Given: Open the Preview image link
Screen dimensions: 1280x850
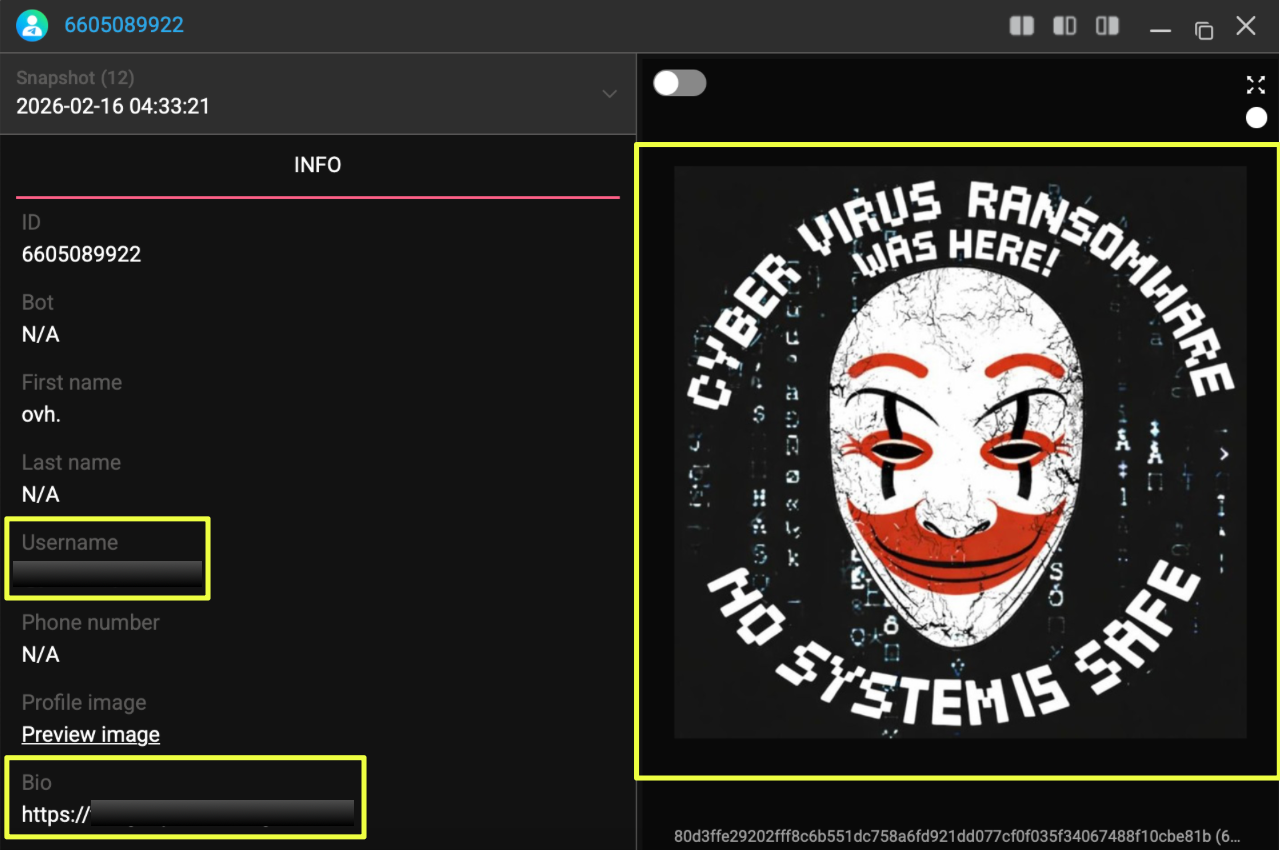Looking at the screenshot, I should (x=91, y=734).
